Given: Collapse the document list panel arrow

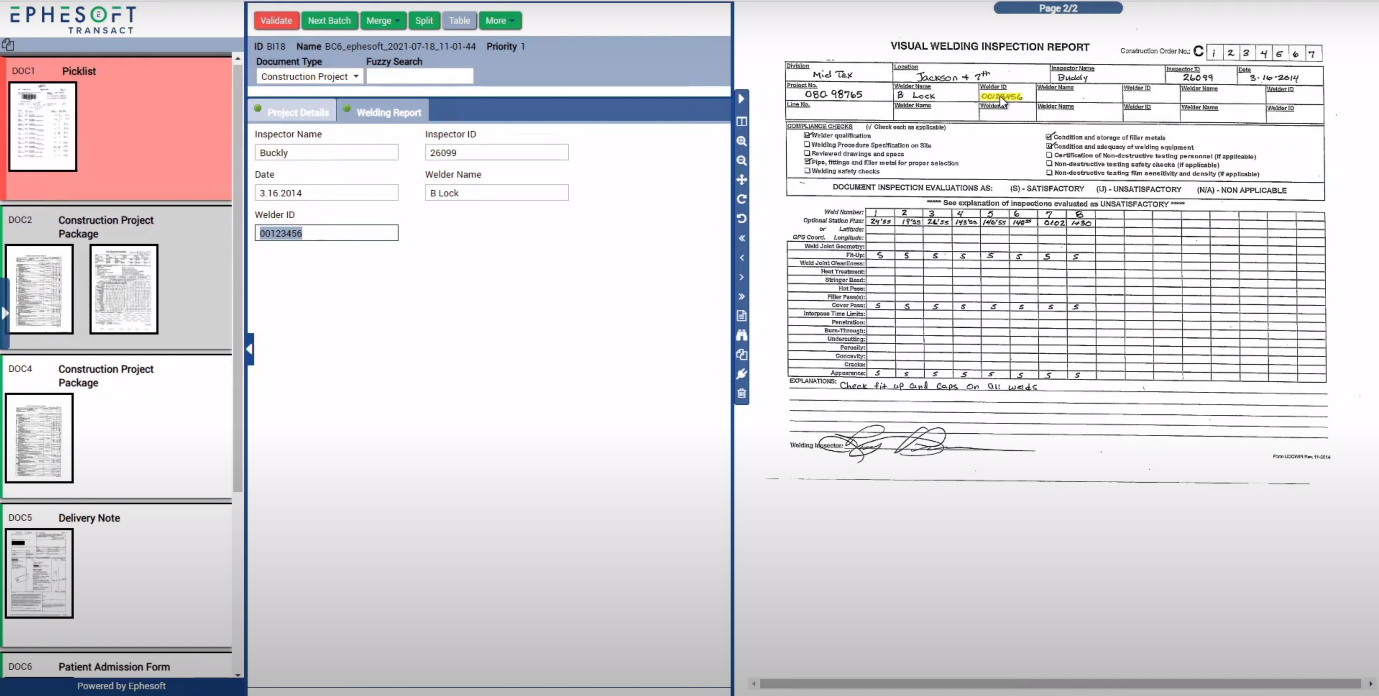Looking at the screenshot, I should (x=5, y=313).
